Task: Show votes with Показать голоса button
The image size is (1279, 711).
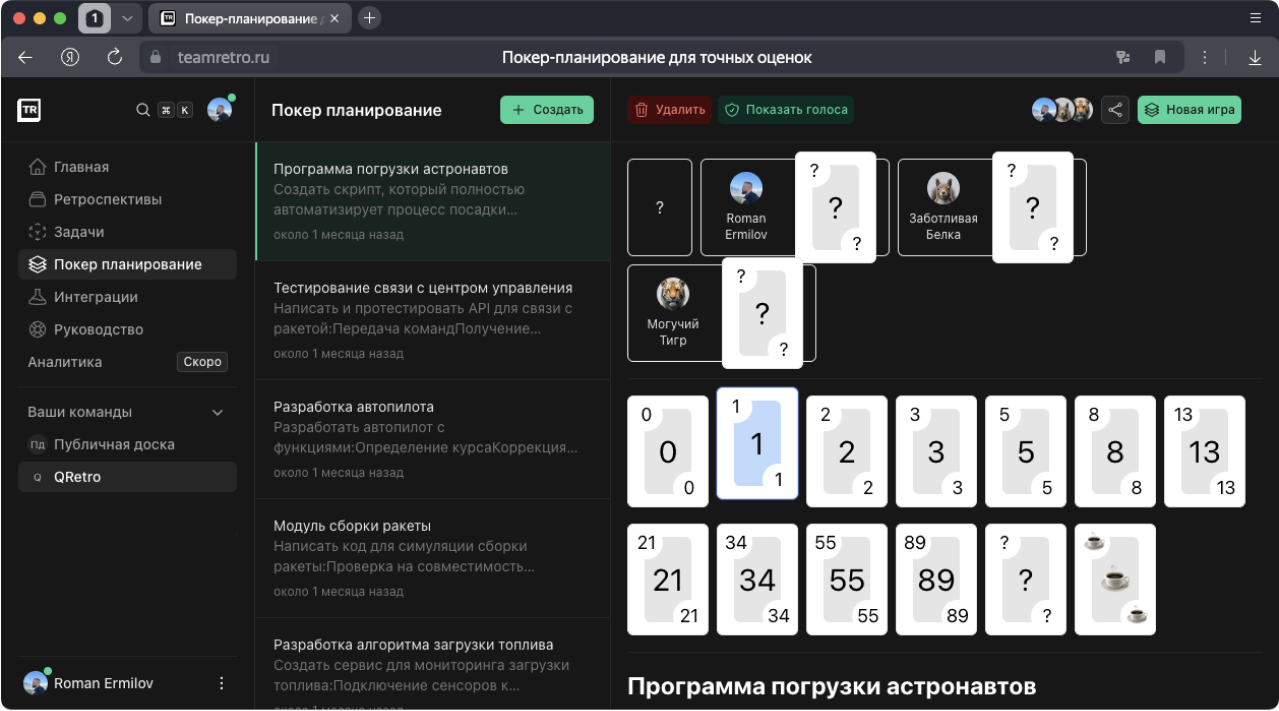Action: (785, 110)
